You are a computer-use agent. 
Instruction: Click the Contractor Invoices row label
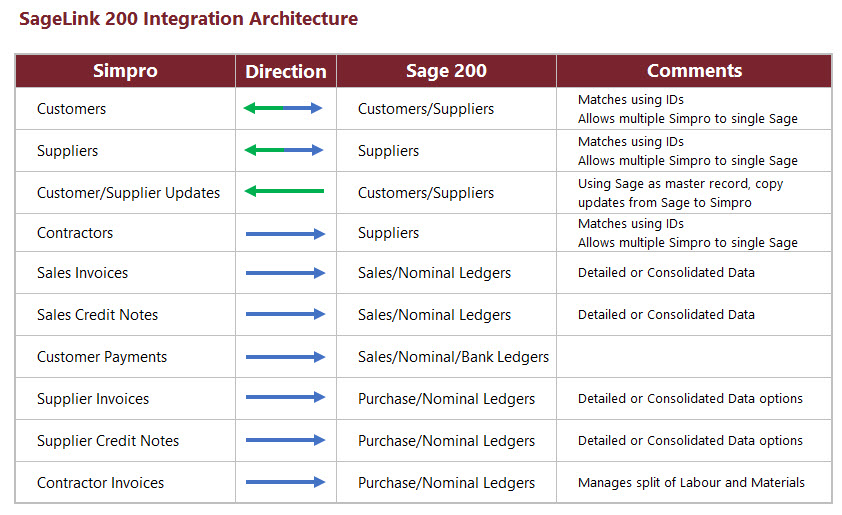(100, 483)
